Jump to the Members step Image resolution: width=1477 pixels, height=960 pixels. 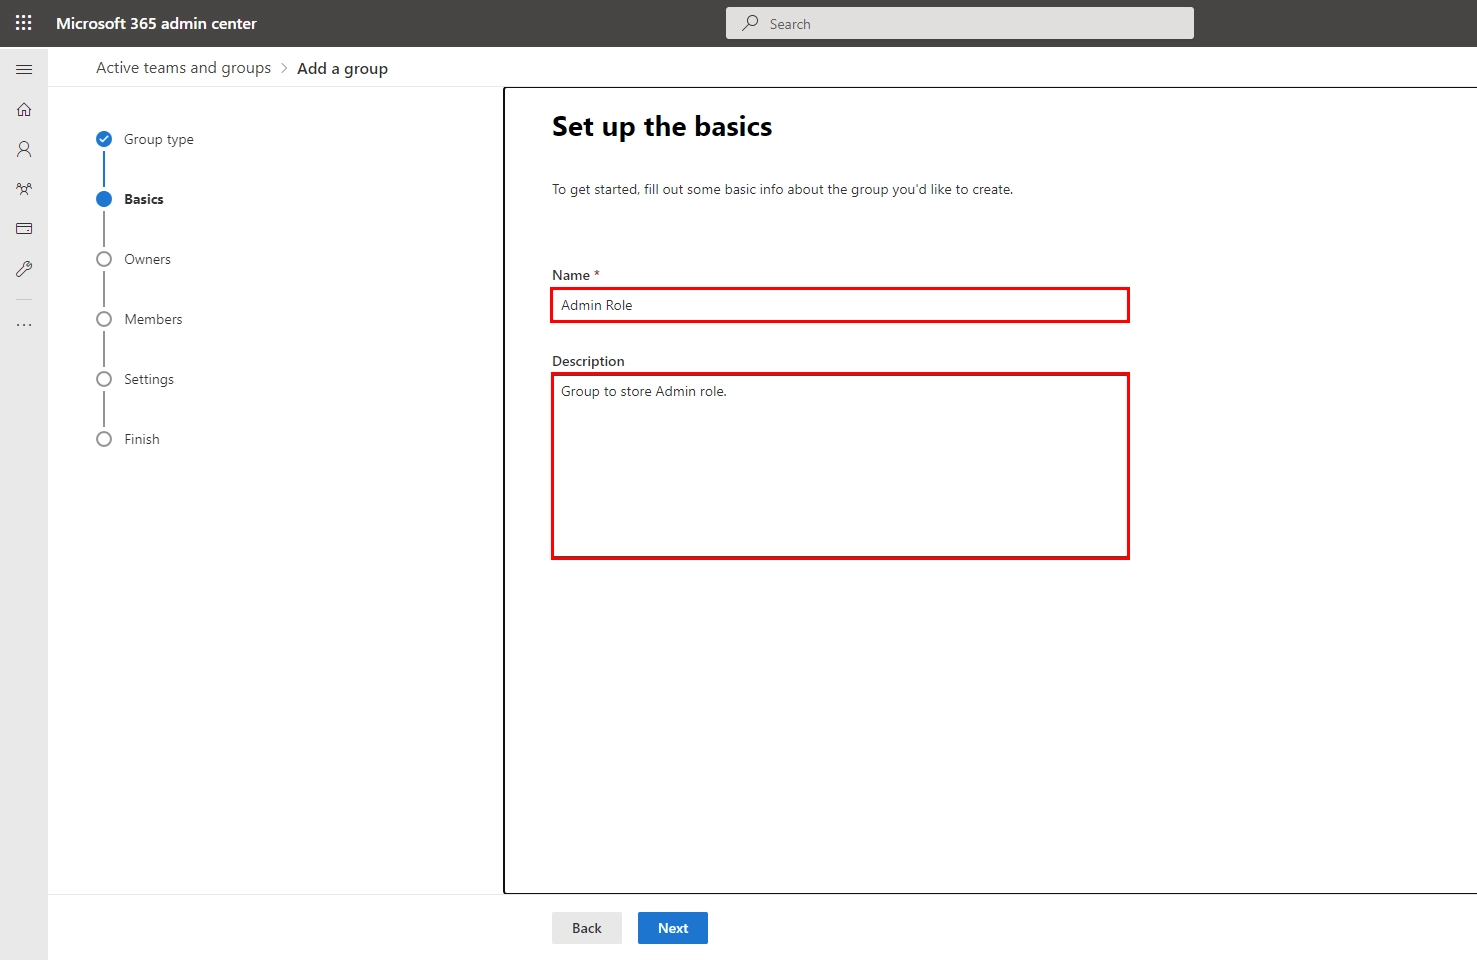(x=139, y=319)
